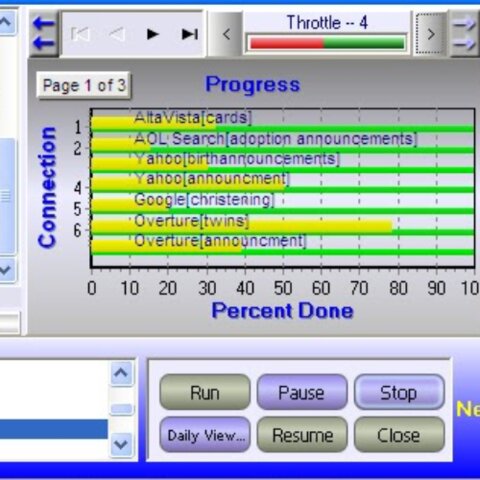Click the double right arrows icon

[x=464, y=33]
